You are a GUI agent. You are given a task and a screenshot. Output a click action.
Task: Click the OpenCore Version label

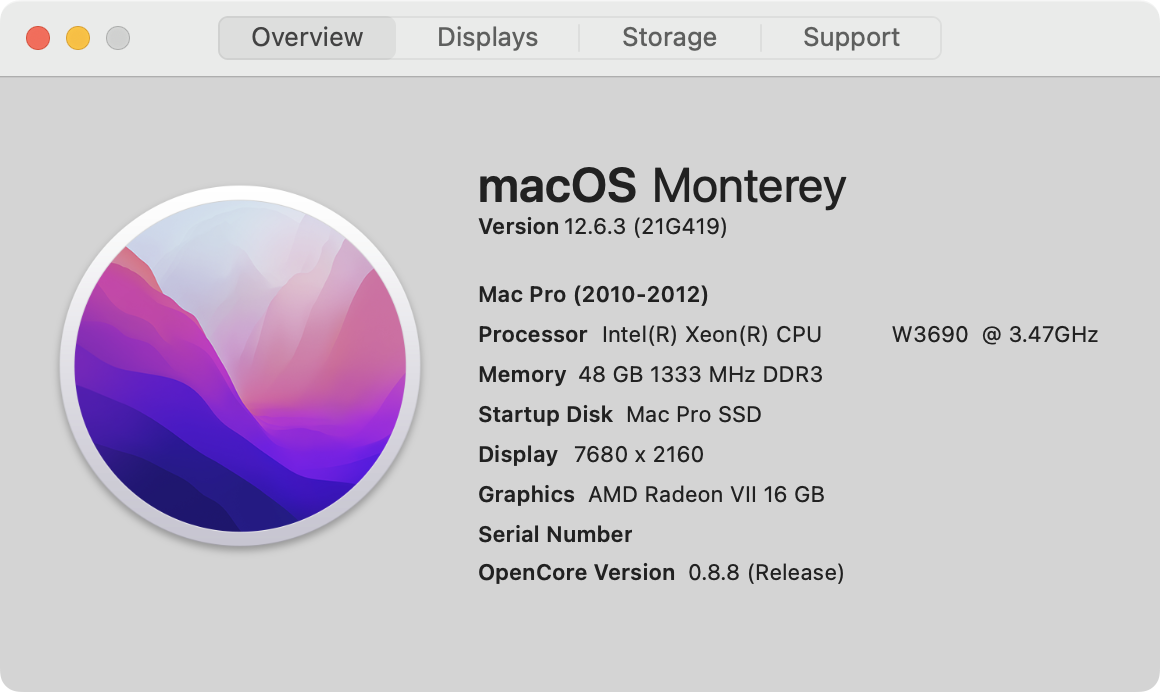[x=576, y=573]
